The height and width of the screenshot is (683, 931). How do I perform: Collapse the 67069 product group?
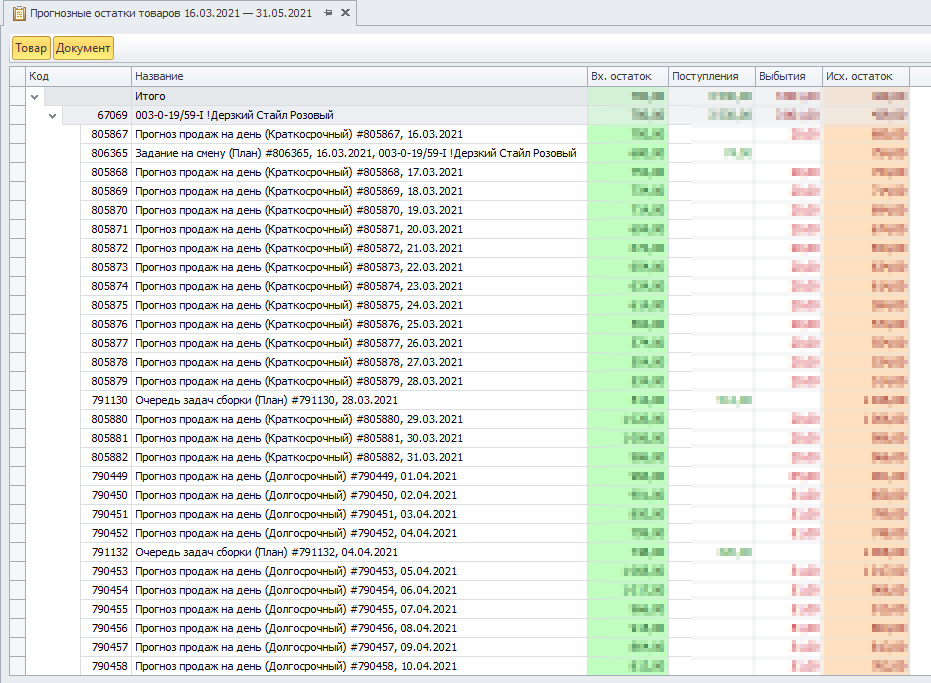54,115
